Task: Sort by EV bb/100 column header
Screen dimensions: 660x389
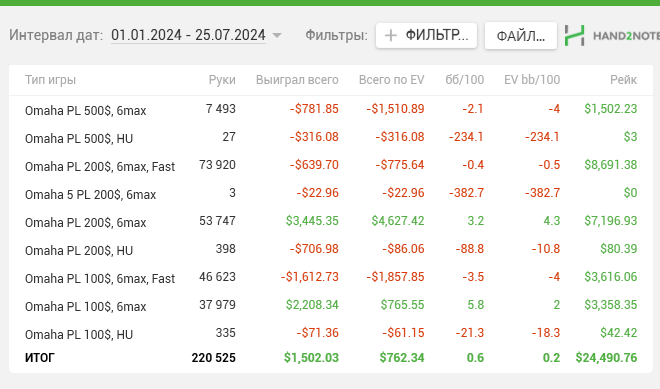Action: click(532, 80)
